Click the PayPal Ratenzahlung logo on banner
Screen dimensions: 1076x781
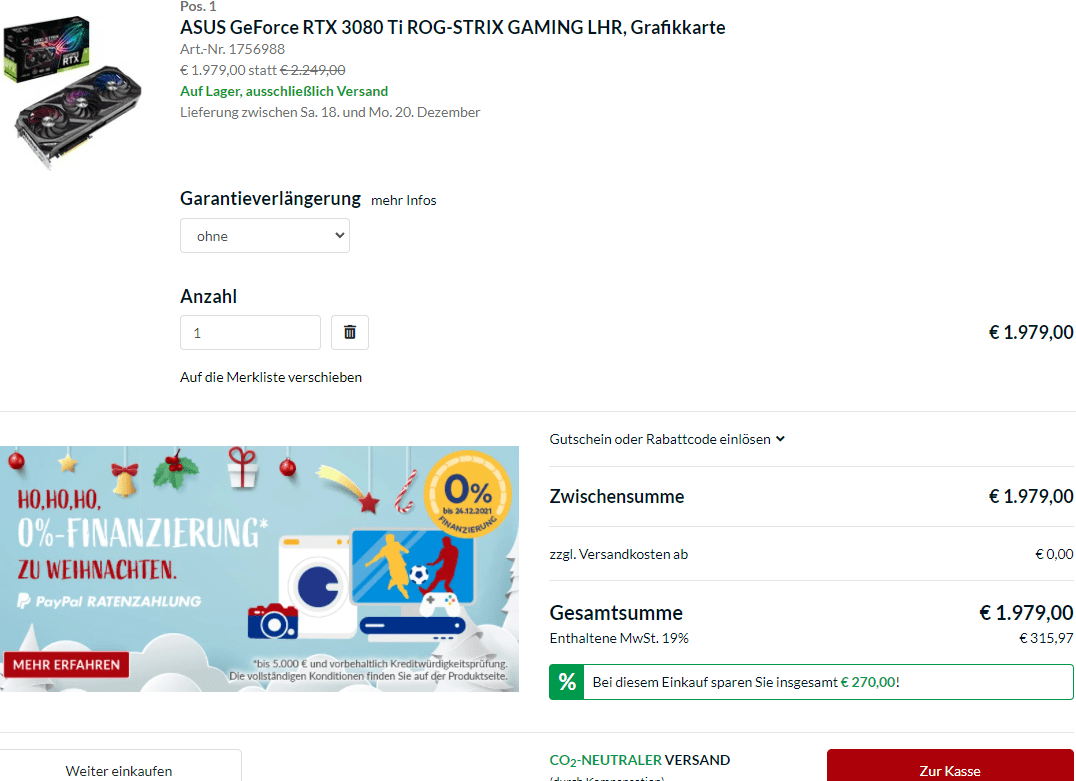[110, 601]
